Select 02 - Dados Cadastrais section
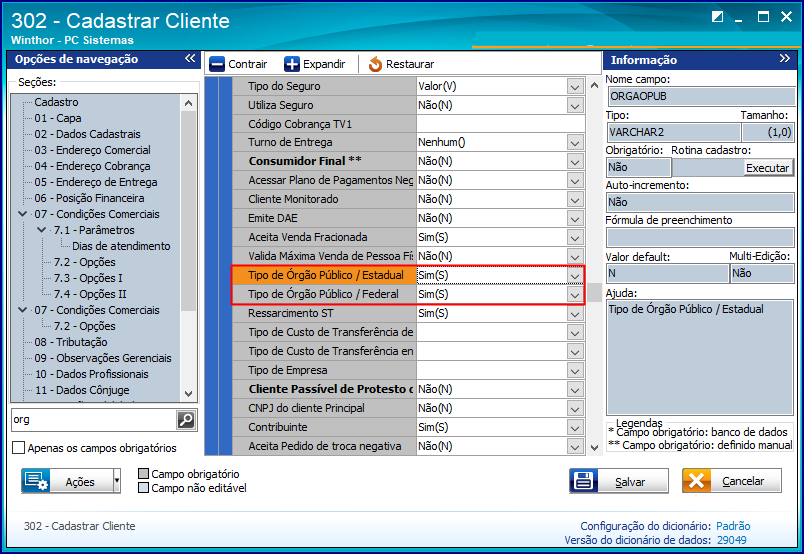 [x=87, y=134]
